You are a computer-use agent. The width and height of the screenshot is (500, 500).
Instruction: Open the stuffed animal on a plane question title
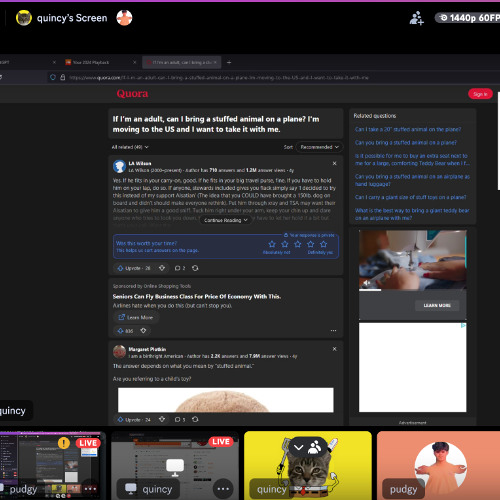216,124
